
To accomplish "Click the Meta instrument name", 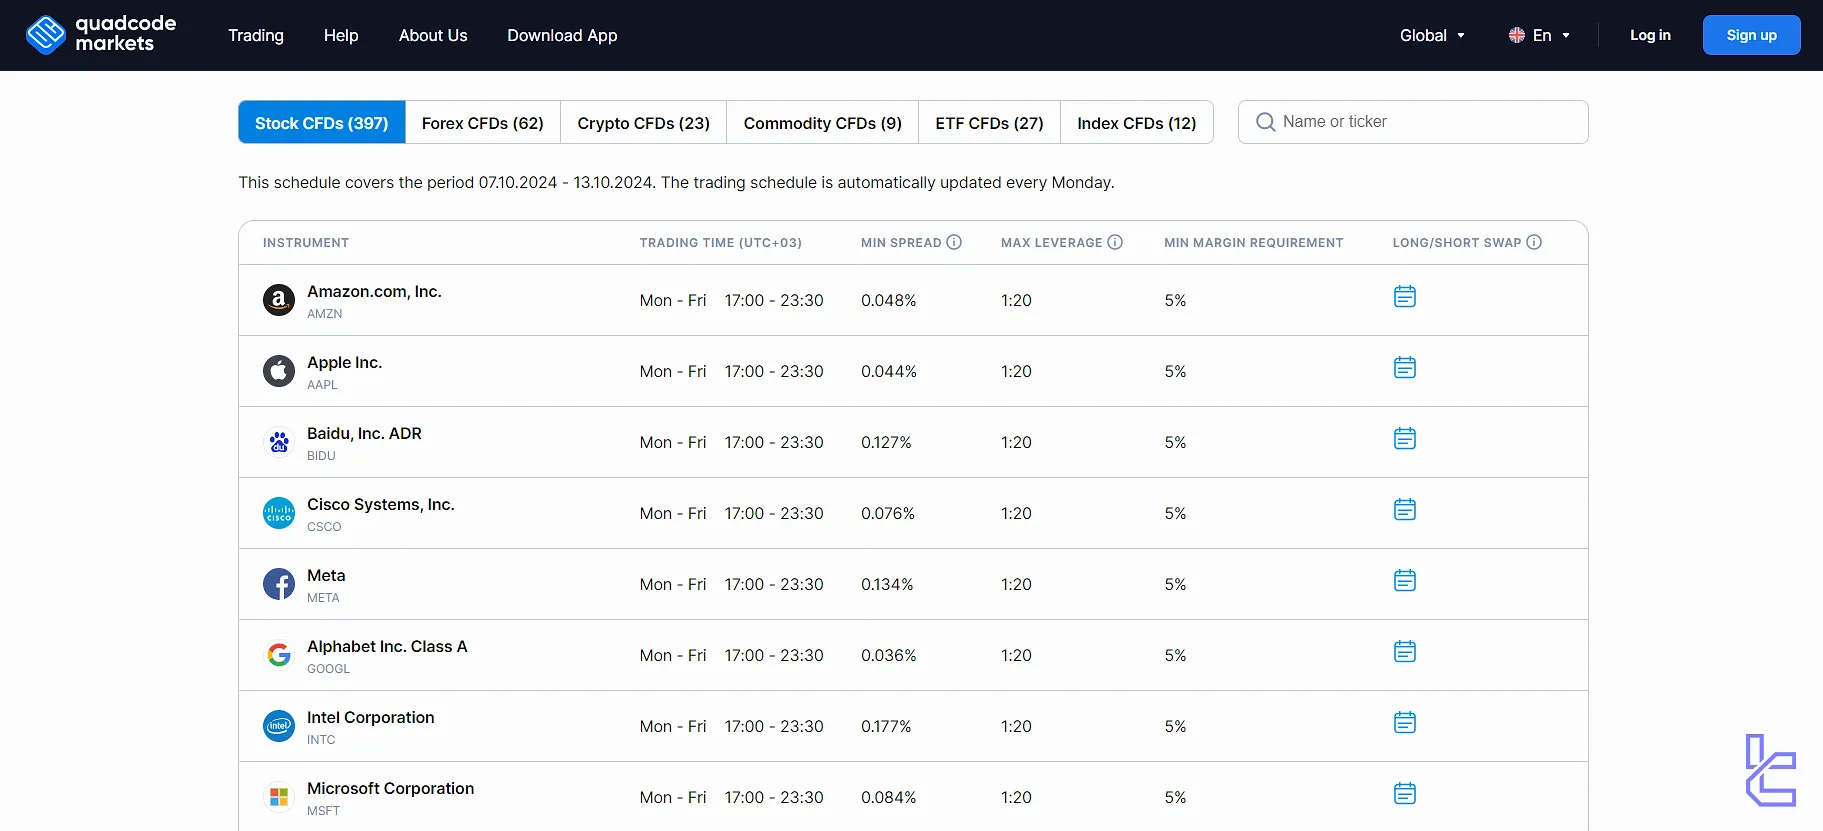I will point(326,575).
